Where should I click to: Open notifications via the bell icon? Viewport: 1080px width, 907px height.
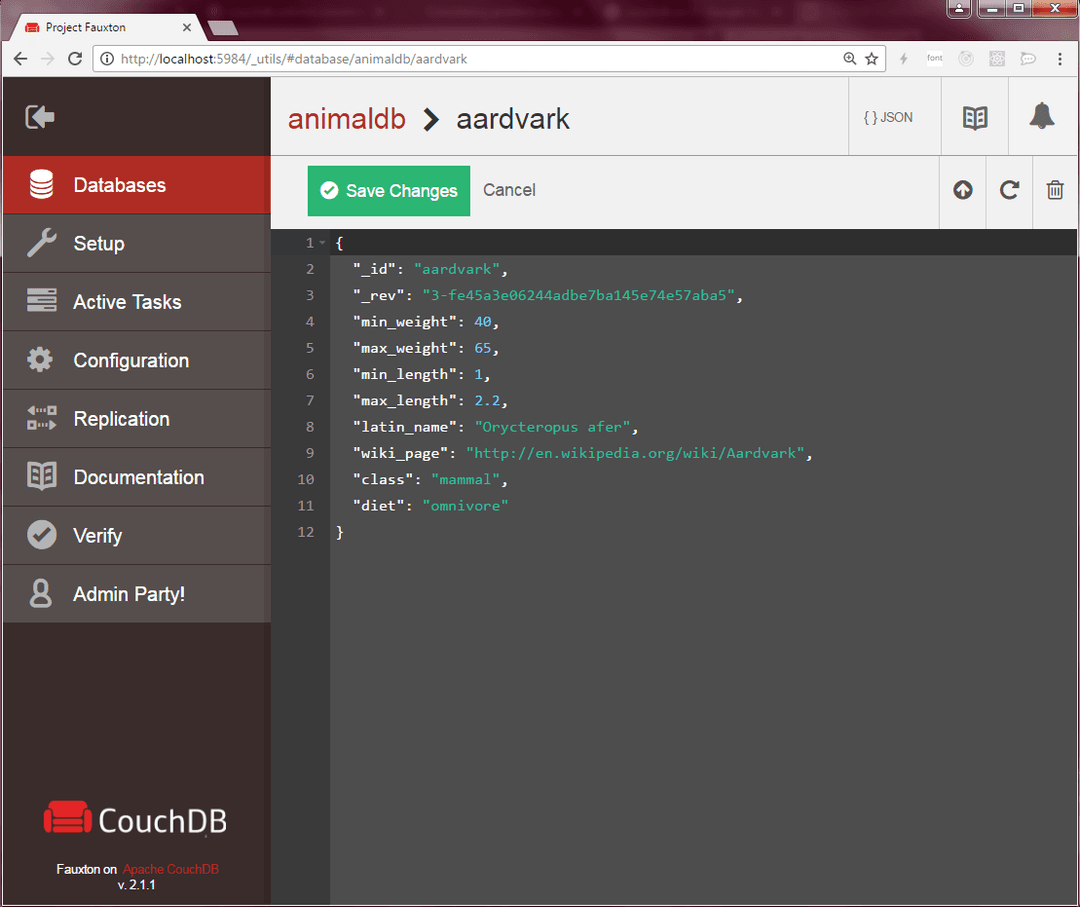tap(1042, 116)
